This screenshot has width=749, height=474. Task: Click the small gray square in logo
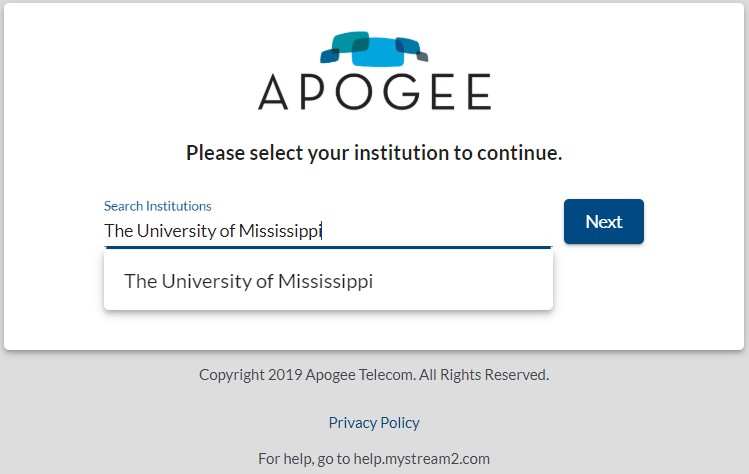tap(422, 56)
